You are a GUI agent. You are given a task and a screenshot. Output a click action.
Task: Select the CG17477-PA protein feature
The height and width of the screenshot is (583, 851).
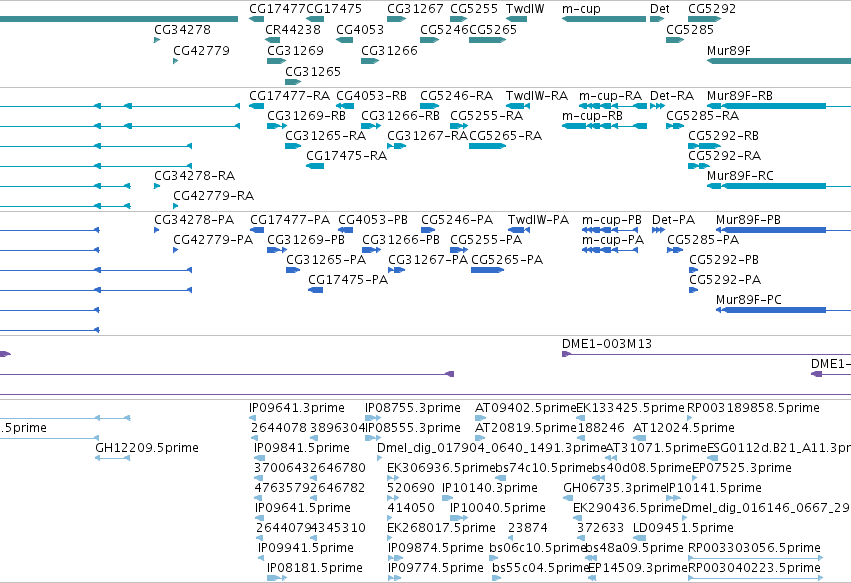click(257, 230)
